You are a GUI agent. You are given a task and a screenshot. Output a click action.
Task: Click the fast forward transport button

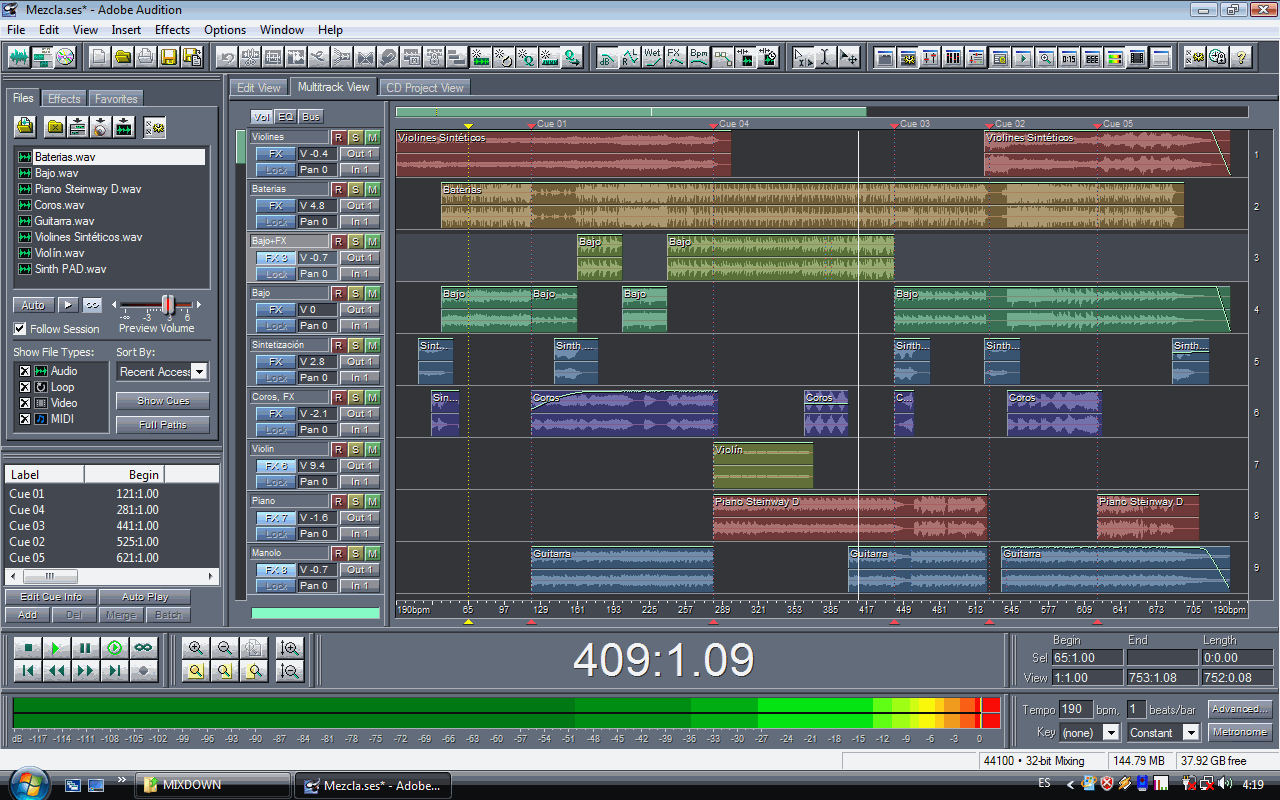(x=86, y=671)
